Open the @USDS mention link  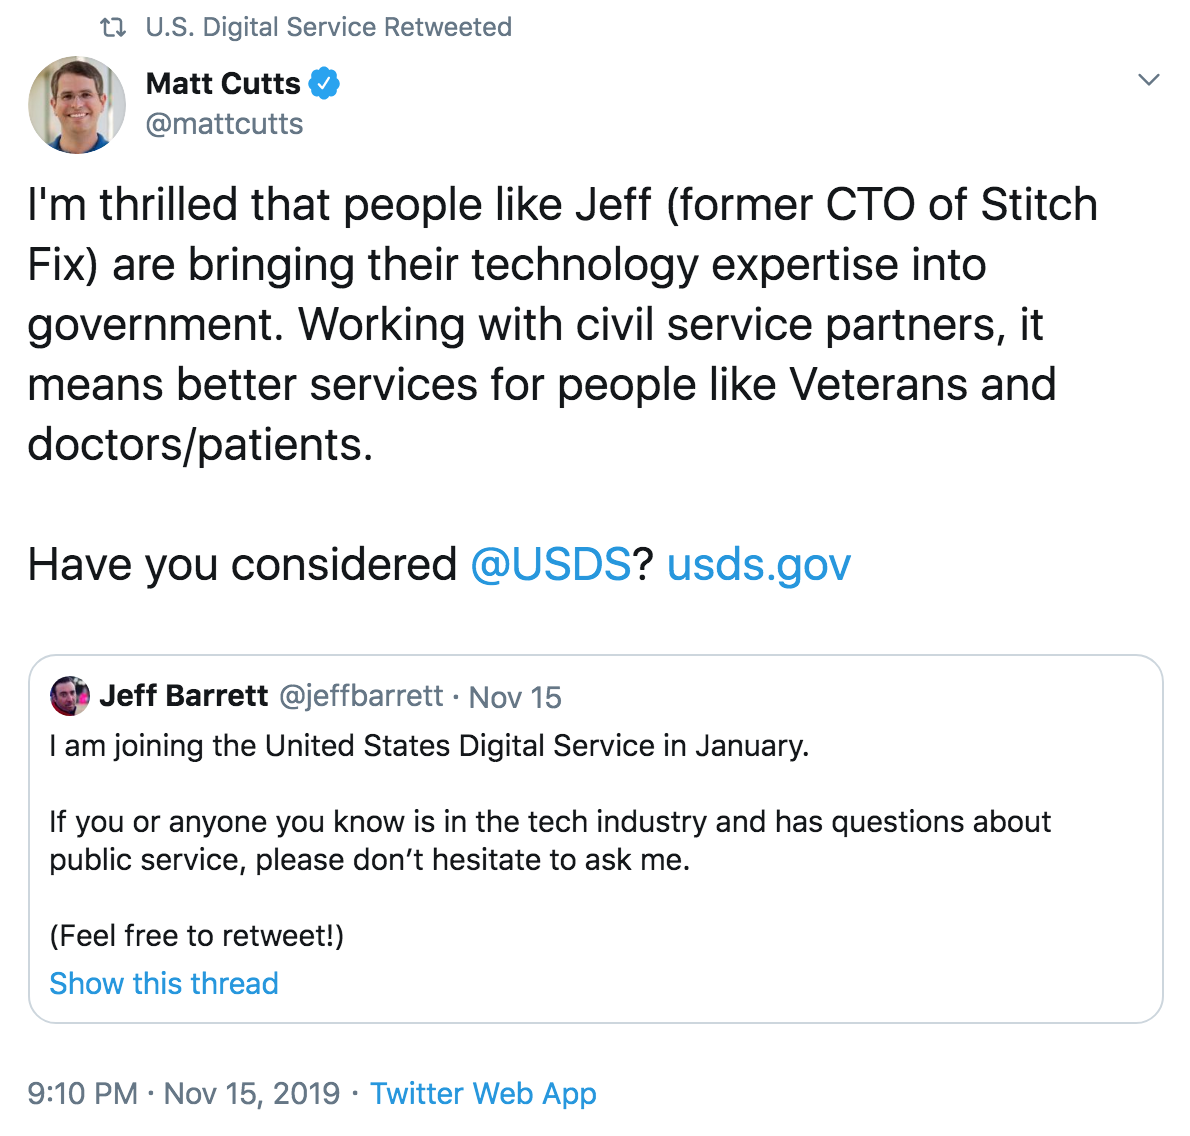tap(550, 565)
